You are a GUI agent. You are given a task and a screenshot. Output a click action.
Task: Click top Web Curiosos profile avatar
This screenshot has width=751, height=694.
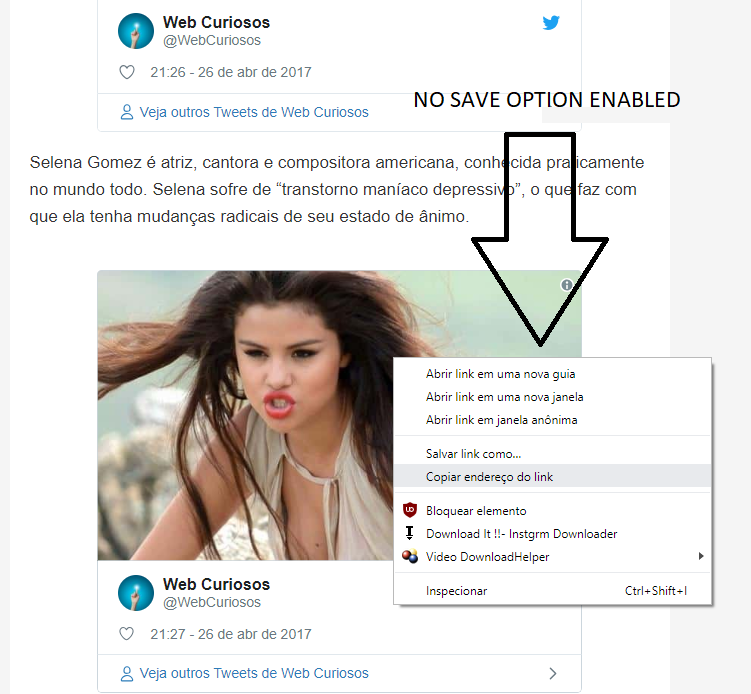pos(136,31)
